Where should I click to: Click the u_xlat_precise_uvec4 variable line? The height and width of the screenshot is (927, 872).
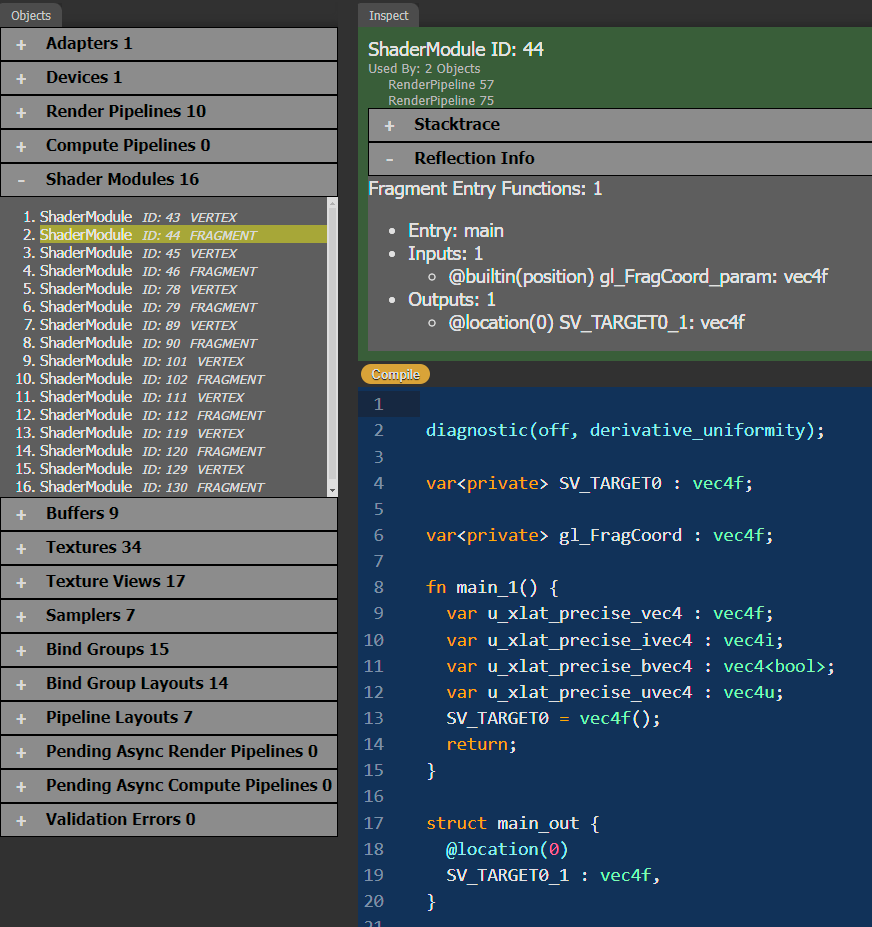(615, 693)
